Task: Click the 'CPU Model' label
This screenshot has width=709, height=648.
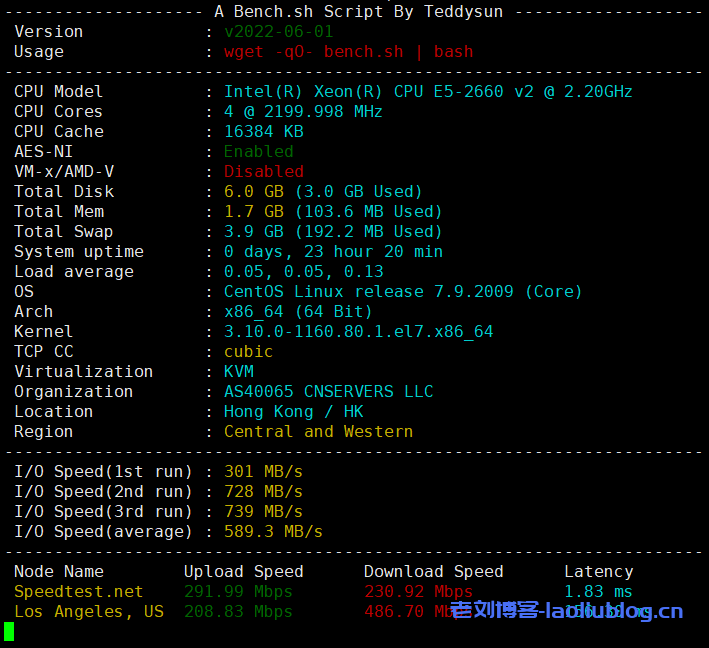Action: 59,91
